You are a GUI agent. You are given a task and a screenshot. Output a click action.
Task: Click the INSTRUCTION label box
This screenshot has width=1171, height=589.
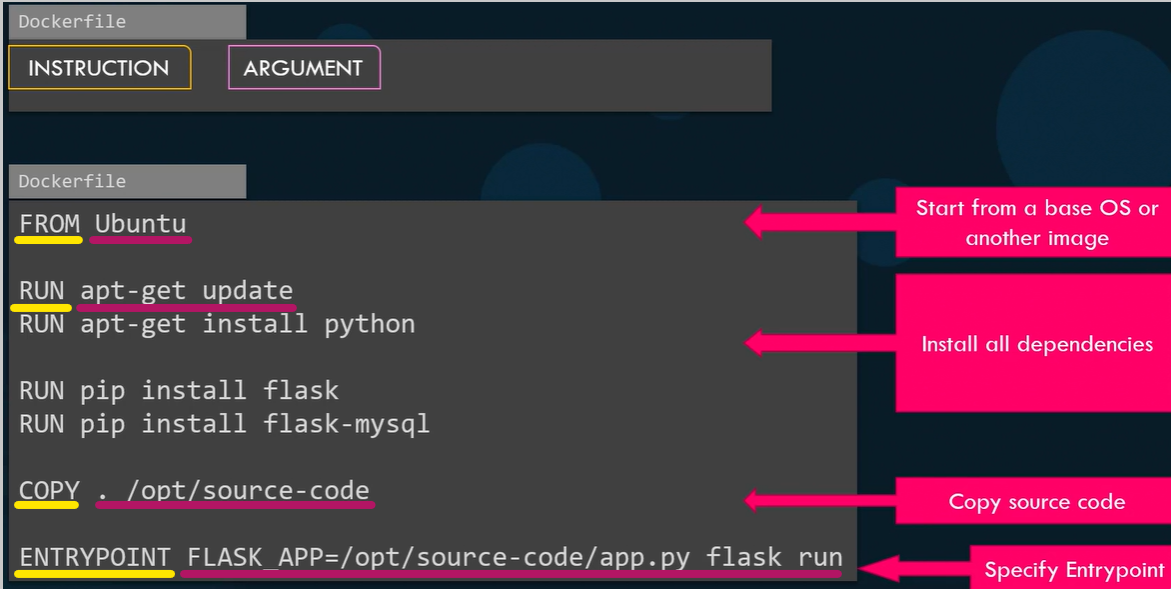point(99,67)
